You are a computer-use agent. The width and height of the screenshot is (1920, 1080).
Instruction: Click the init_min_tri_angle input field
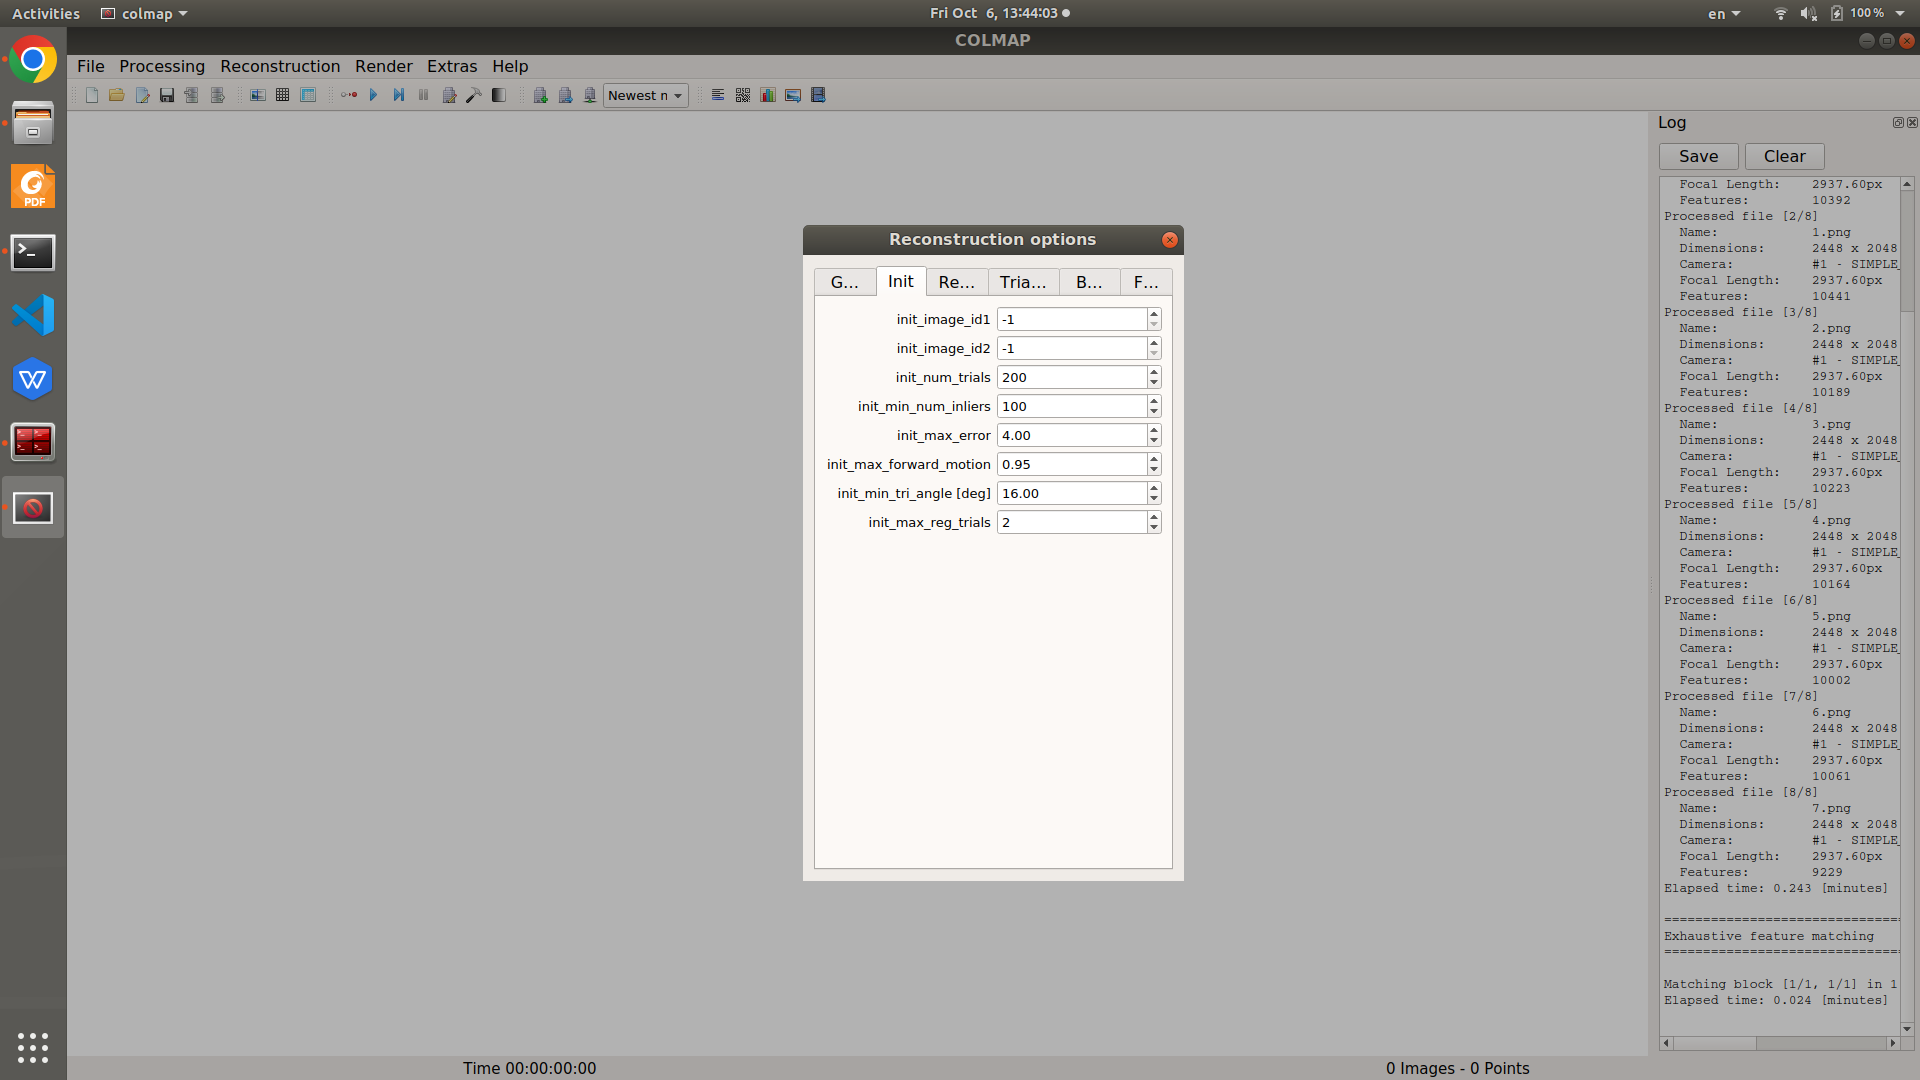(x=1071, y=493)
